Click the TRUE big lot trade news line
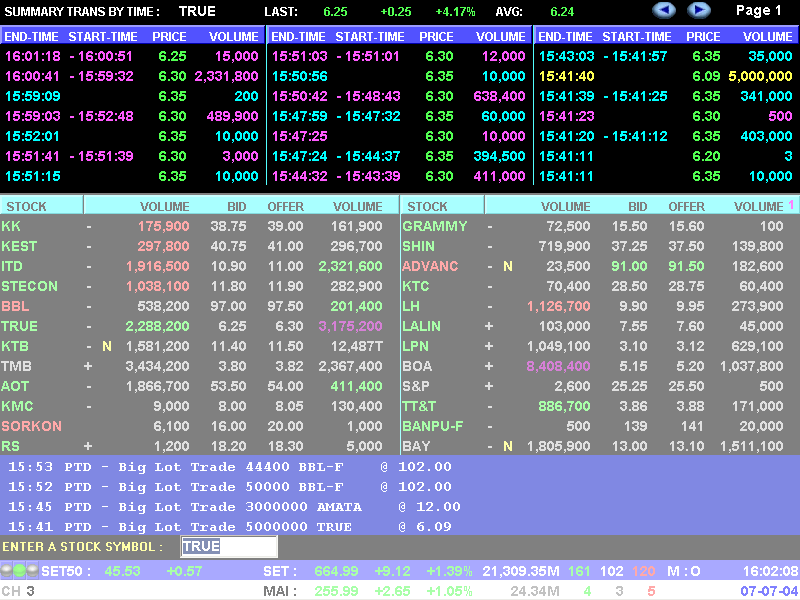 click(230, 527)
